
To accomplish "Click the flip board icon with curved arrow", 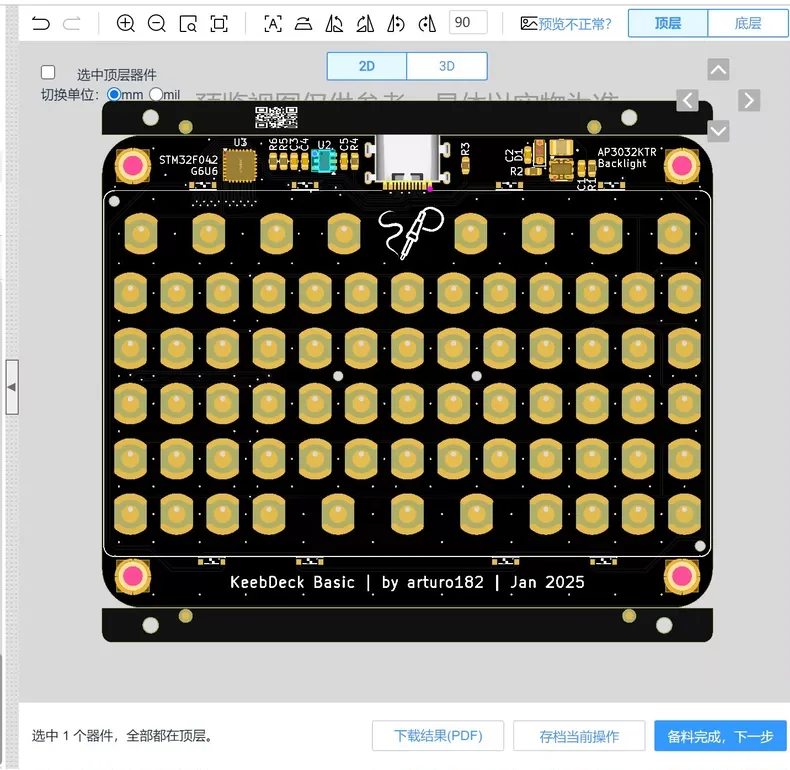I will pos(303,23).
